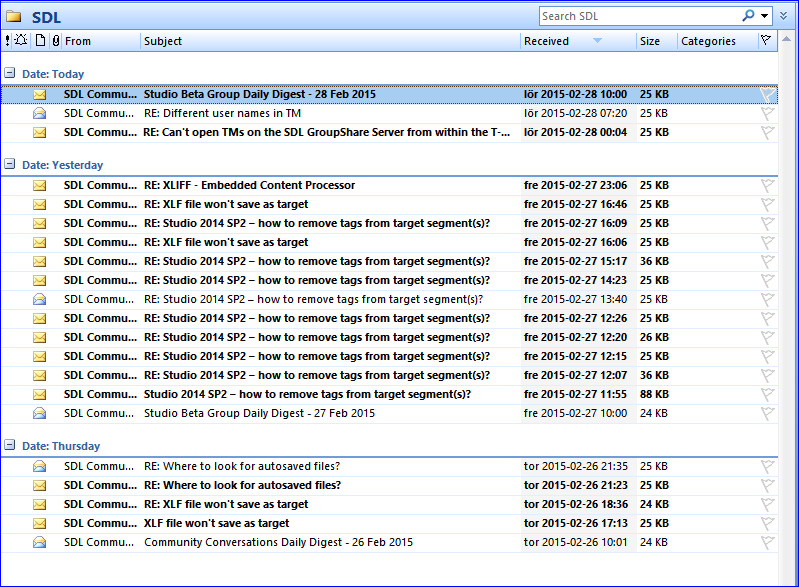The height and width of the screenshot is (587, 799).
Task: Click the Attachment paperclip column header
Action: coord(55,41)
